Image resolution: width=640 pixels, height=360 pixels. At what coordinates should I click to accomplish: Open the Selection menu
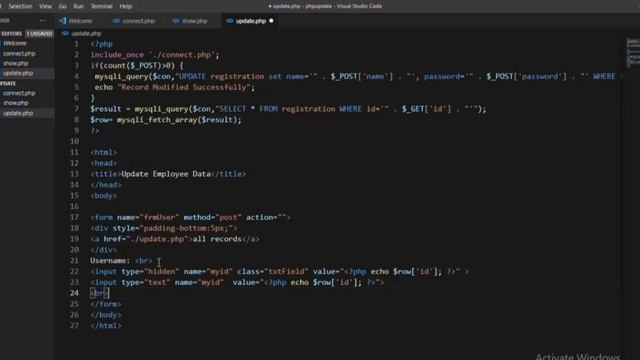(x=20, y=6)
